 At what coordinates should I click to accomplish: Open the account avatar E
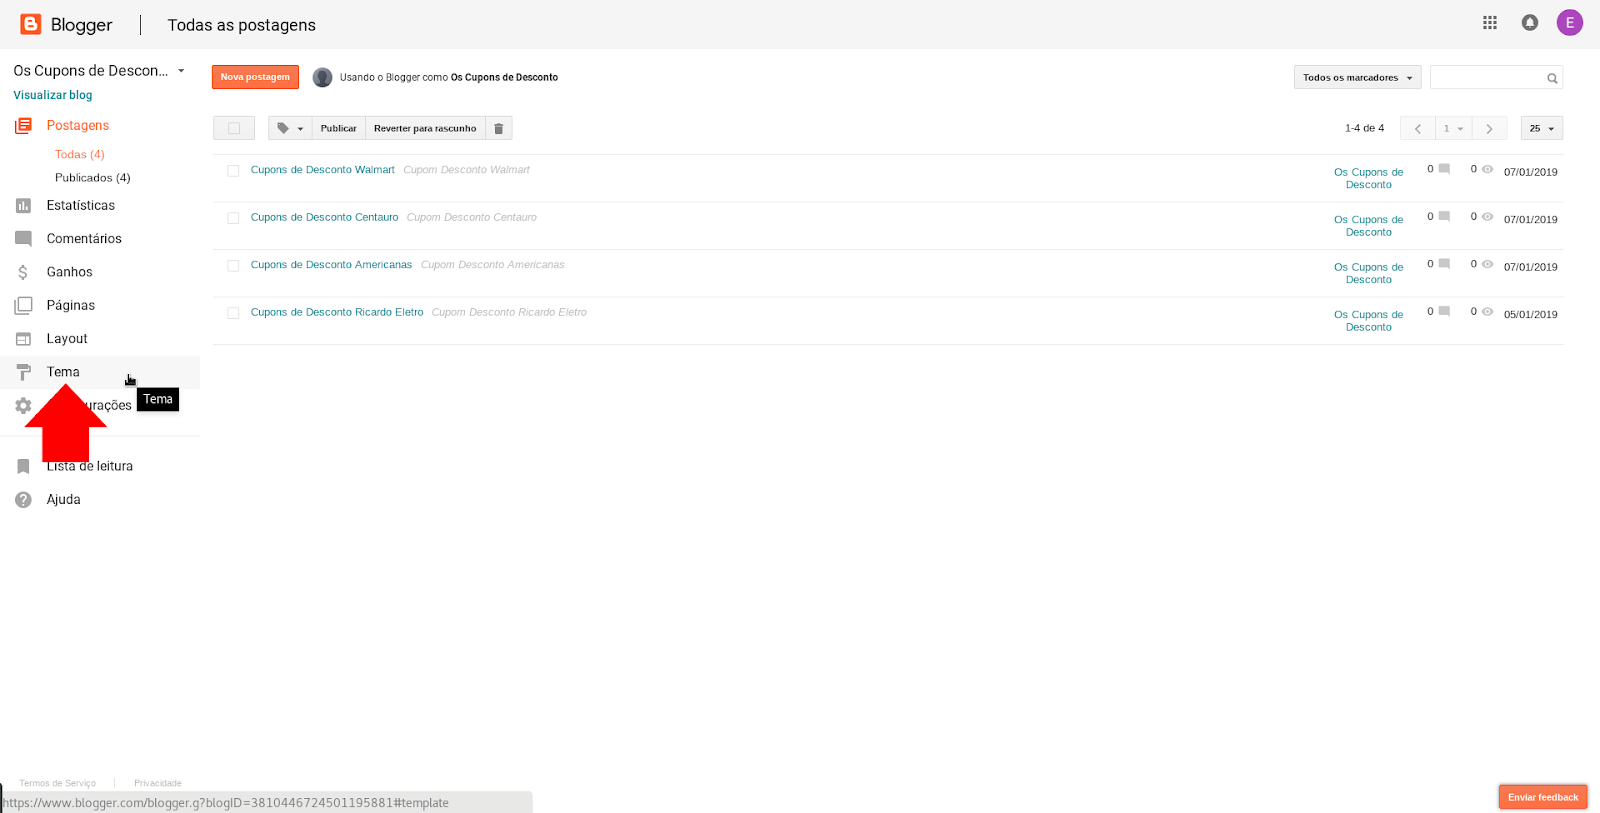pyautogui.click(x=1570, y=23)
